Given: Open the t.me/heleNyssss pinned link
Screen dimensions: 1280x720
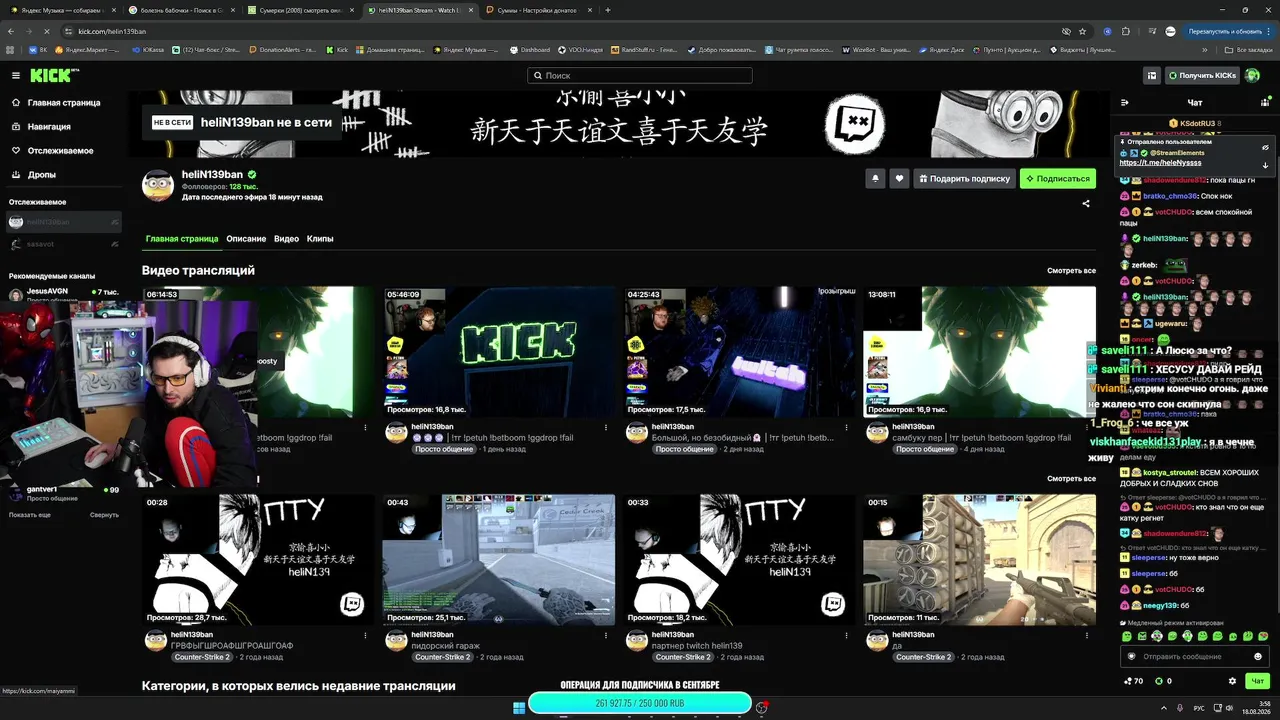Looking at the screenshot, I should click(1160, 162).
